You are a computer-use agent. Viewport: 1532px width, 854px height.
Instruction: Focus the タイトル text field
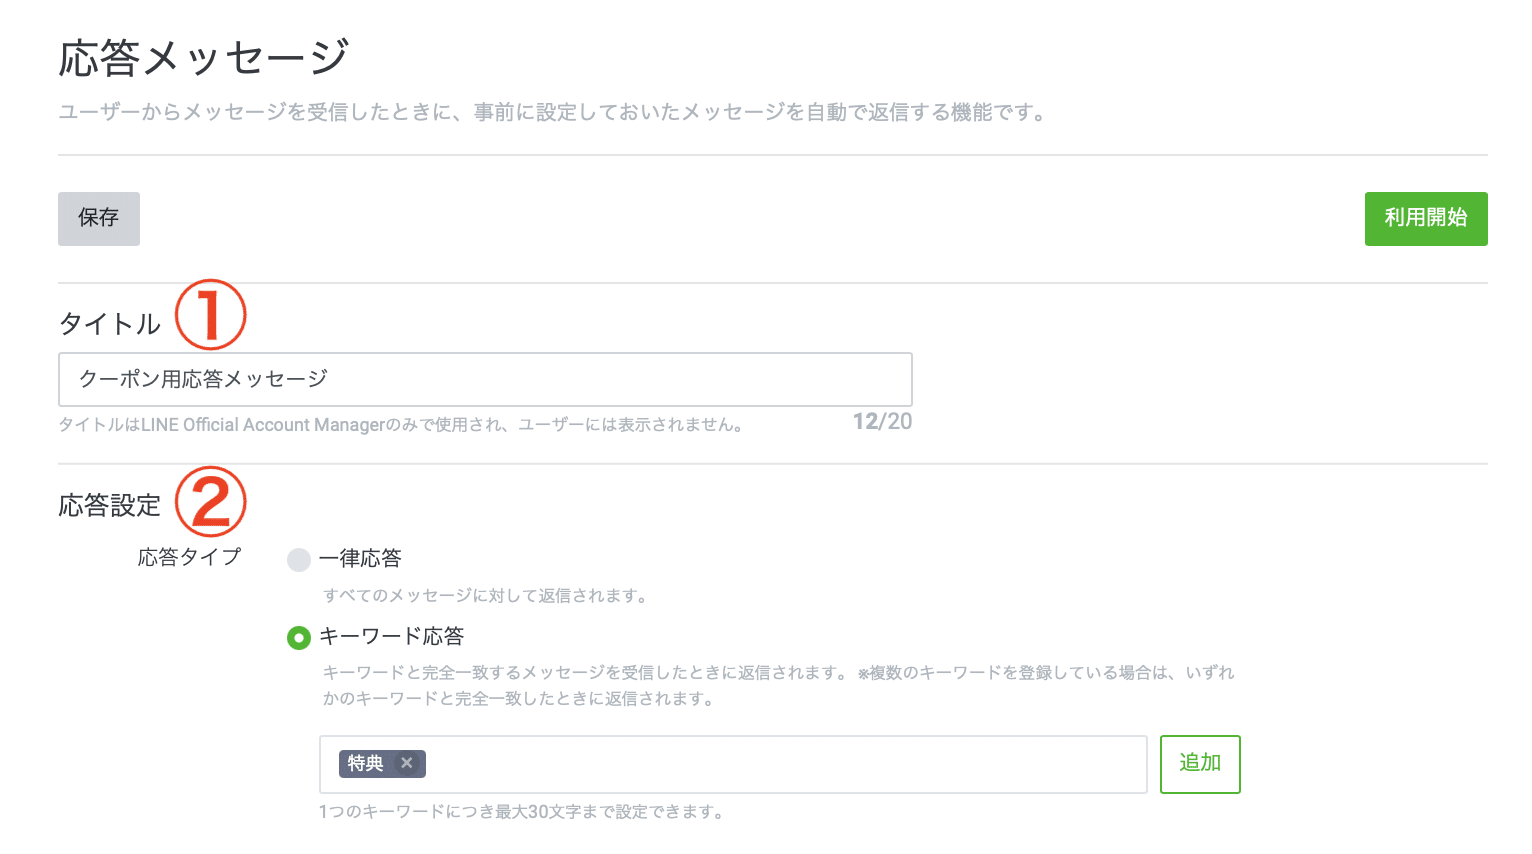point(485,379)
